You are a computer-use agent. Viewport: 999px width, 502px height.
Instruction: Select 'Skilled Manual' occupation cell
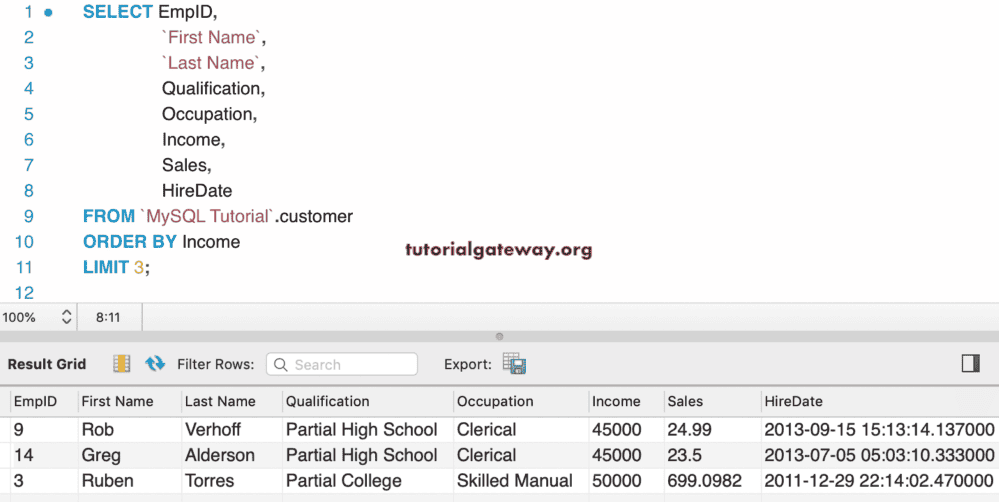pos(515,481)
